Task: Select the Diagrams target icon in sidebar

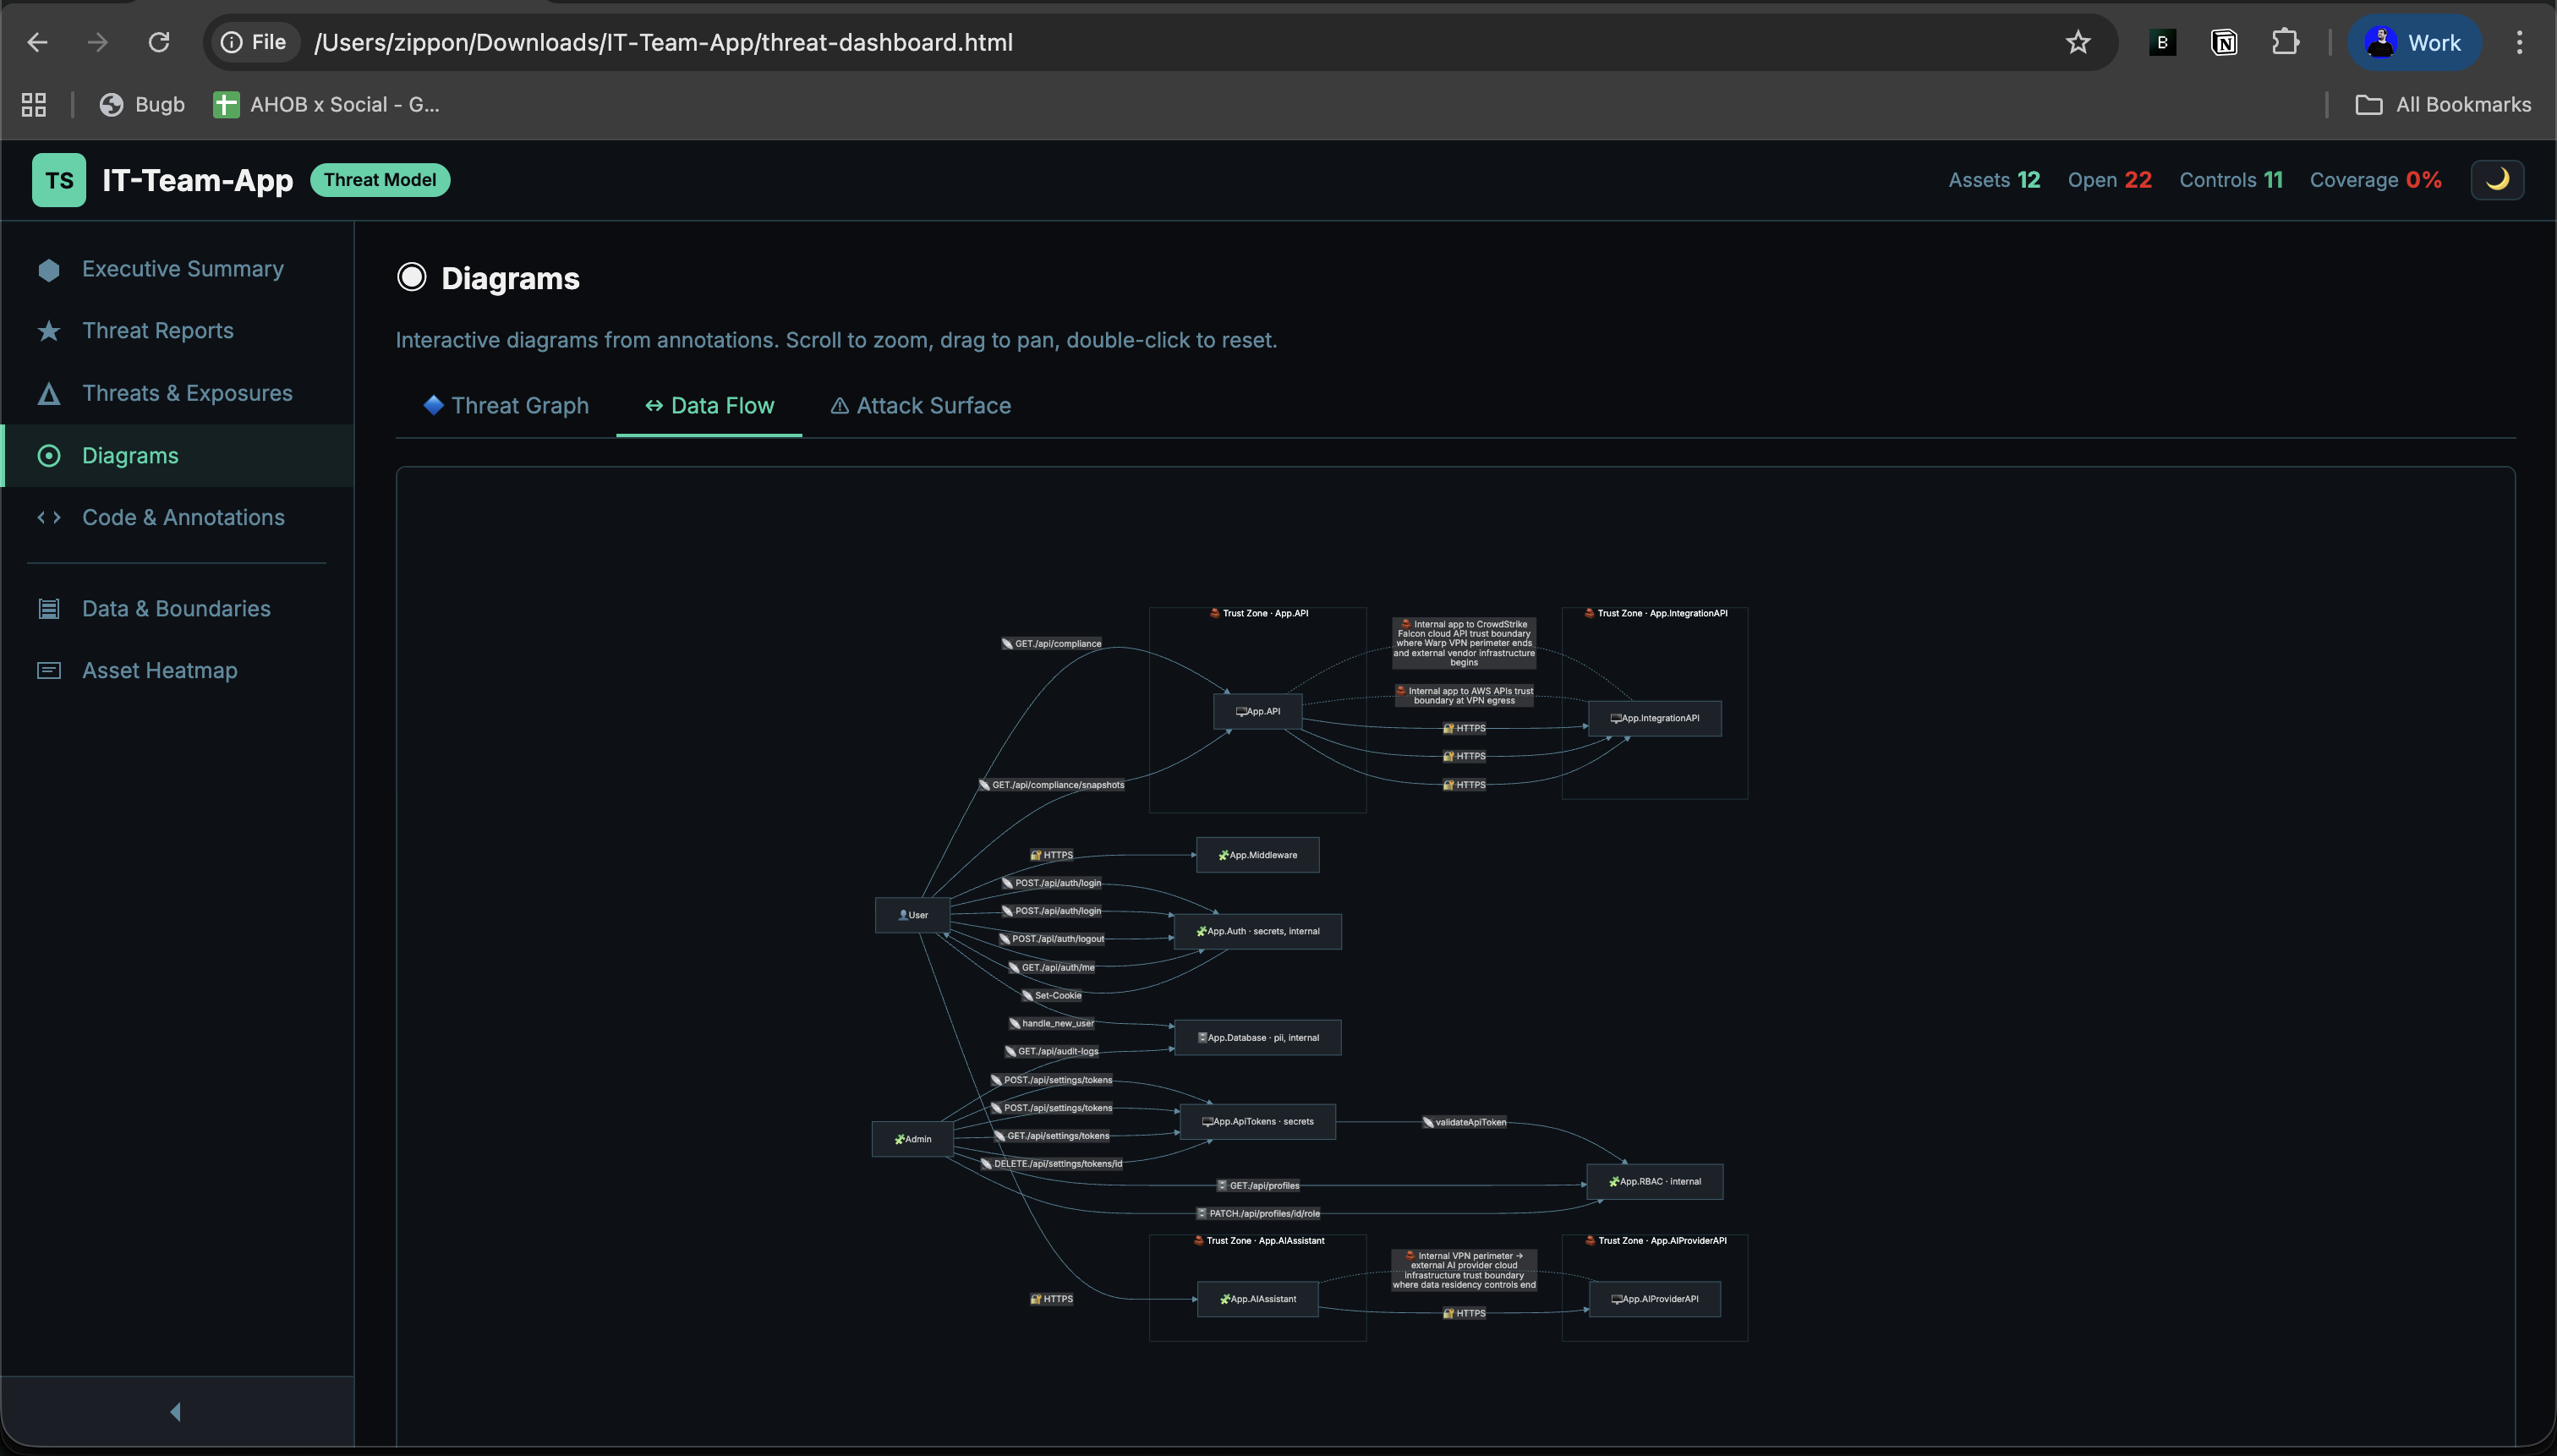Action: point(48,455)
